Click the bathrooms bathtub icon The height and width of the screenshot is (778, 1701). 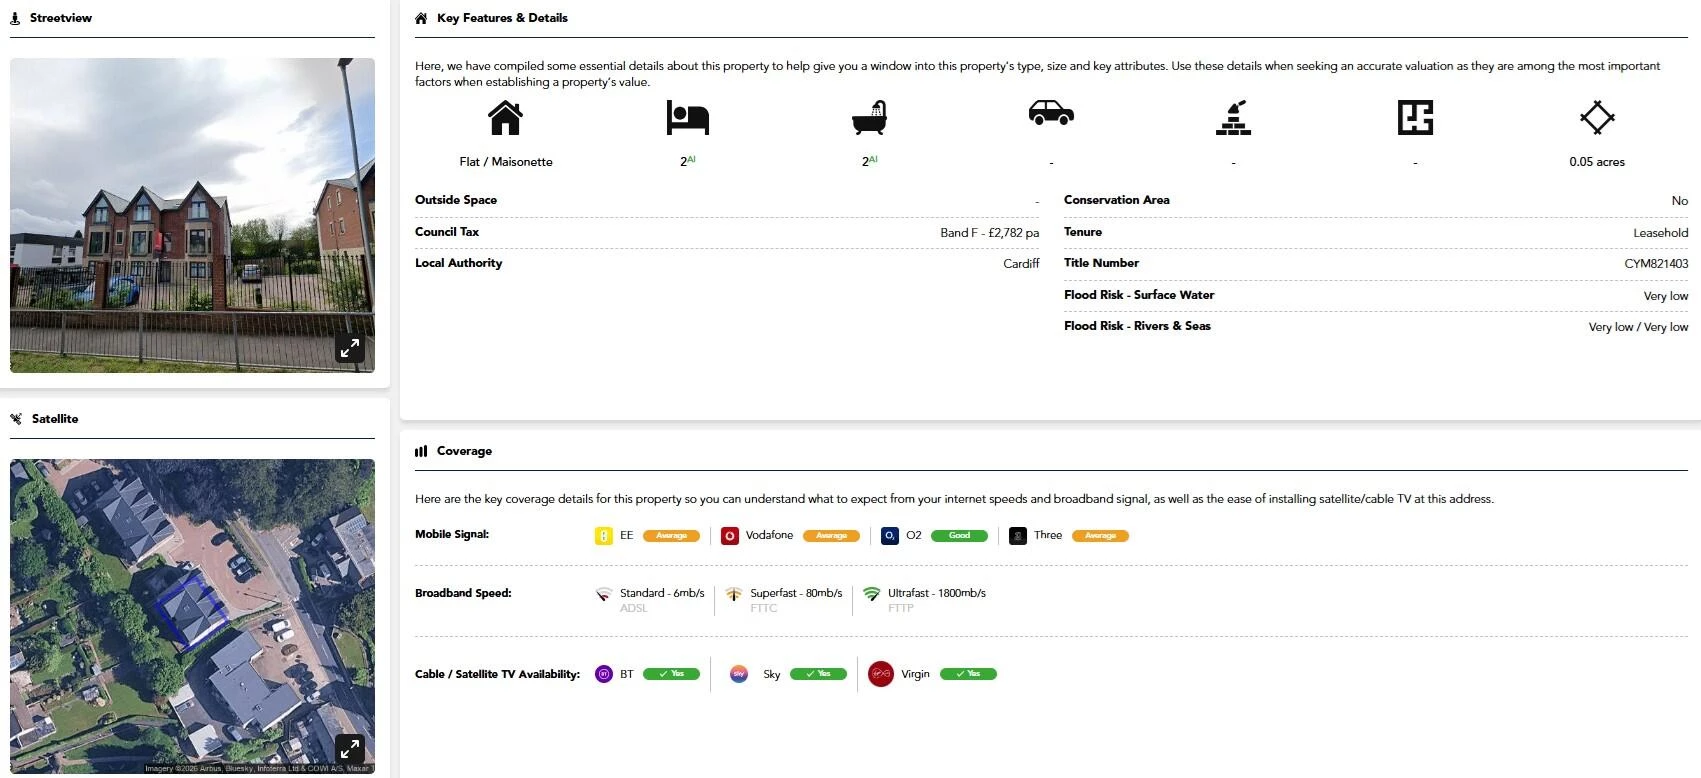point(869,118)
